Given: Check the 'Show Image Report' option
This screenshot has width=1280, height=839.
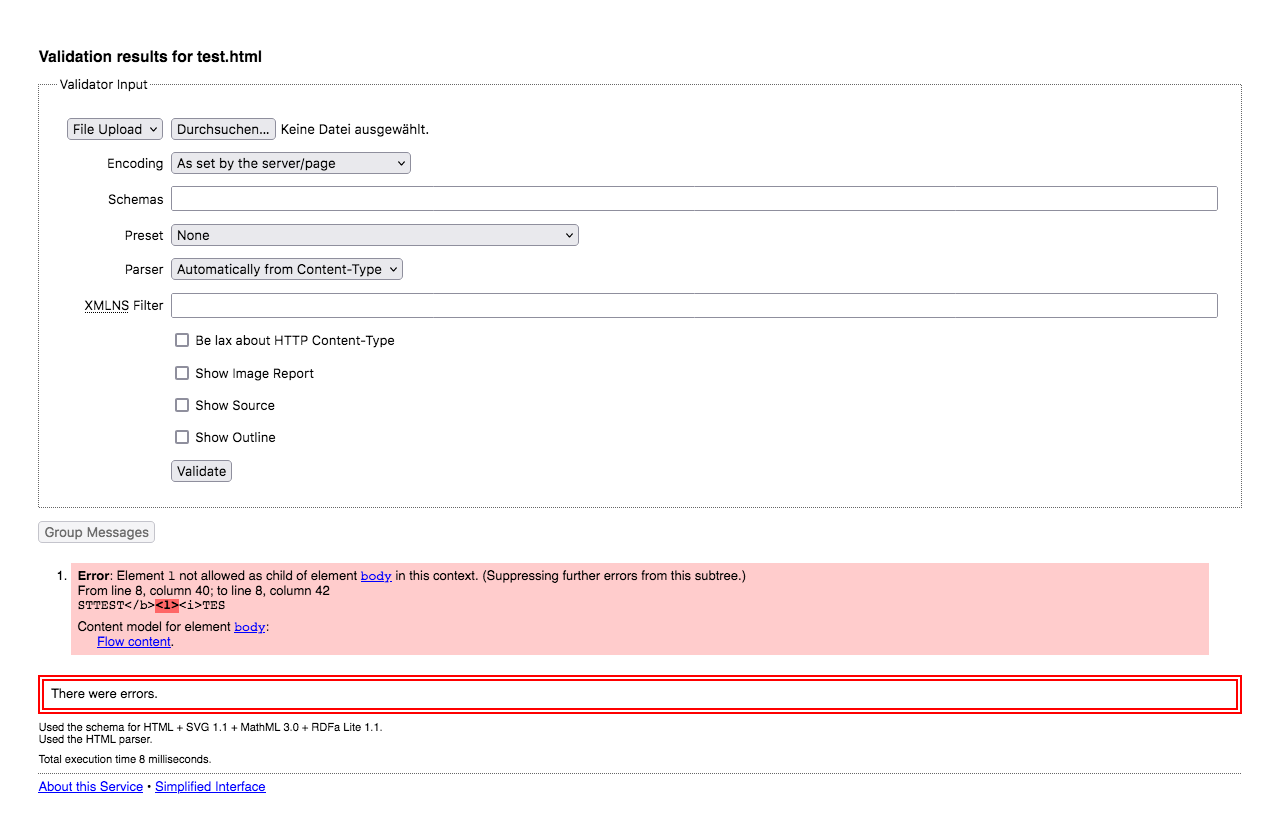Looking at the screenshot, I should coord(182,372).
